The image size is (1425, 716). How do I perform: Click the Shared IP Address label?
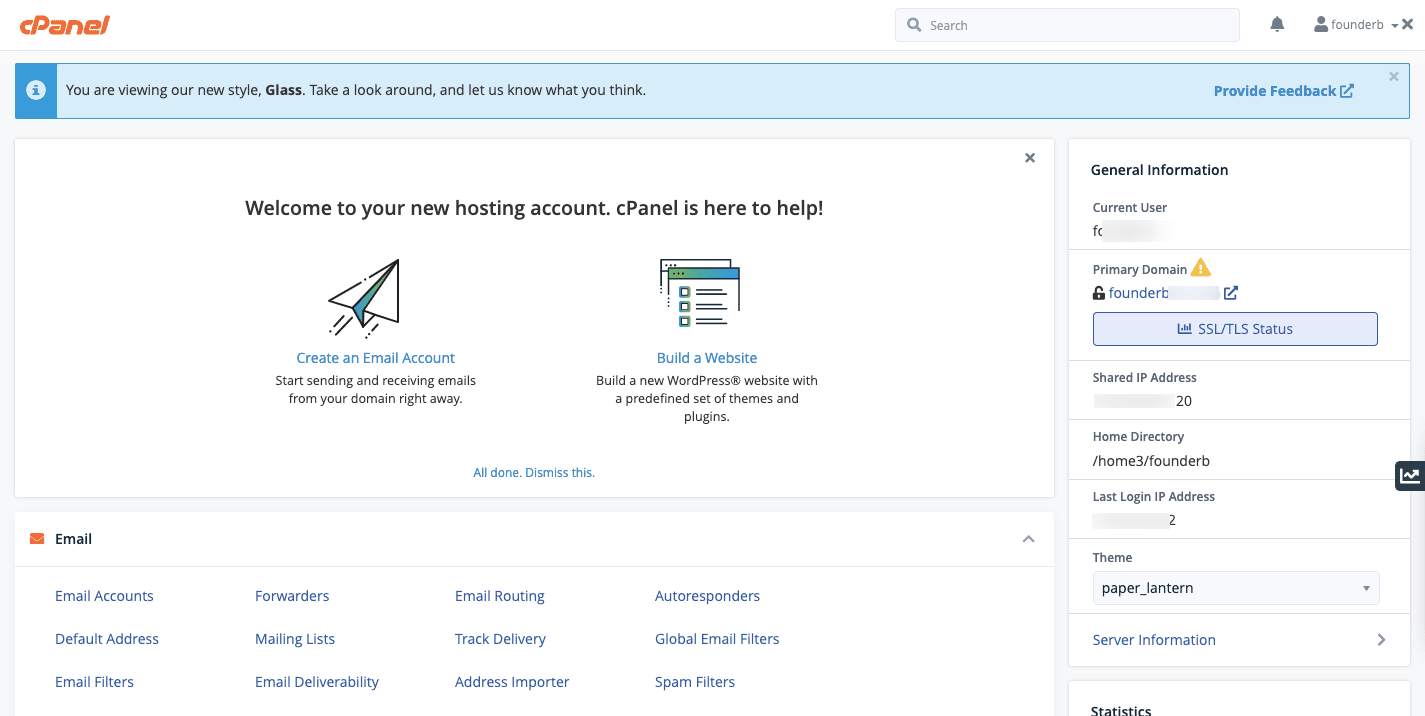pyautogui.click(x=1144, y=378)
